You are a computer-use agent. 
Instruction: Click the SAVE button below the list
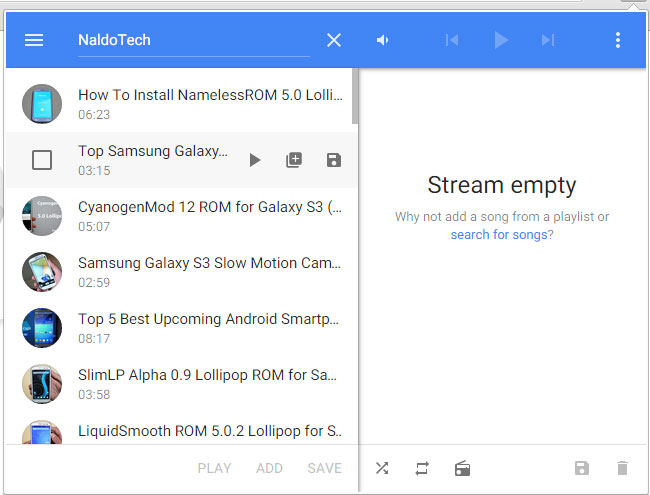click(x=325, y=468)
